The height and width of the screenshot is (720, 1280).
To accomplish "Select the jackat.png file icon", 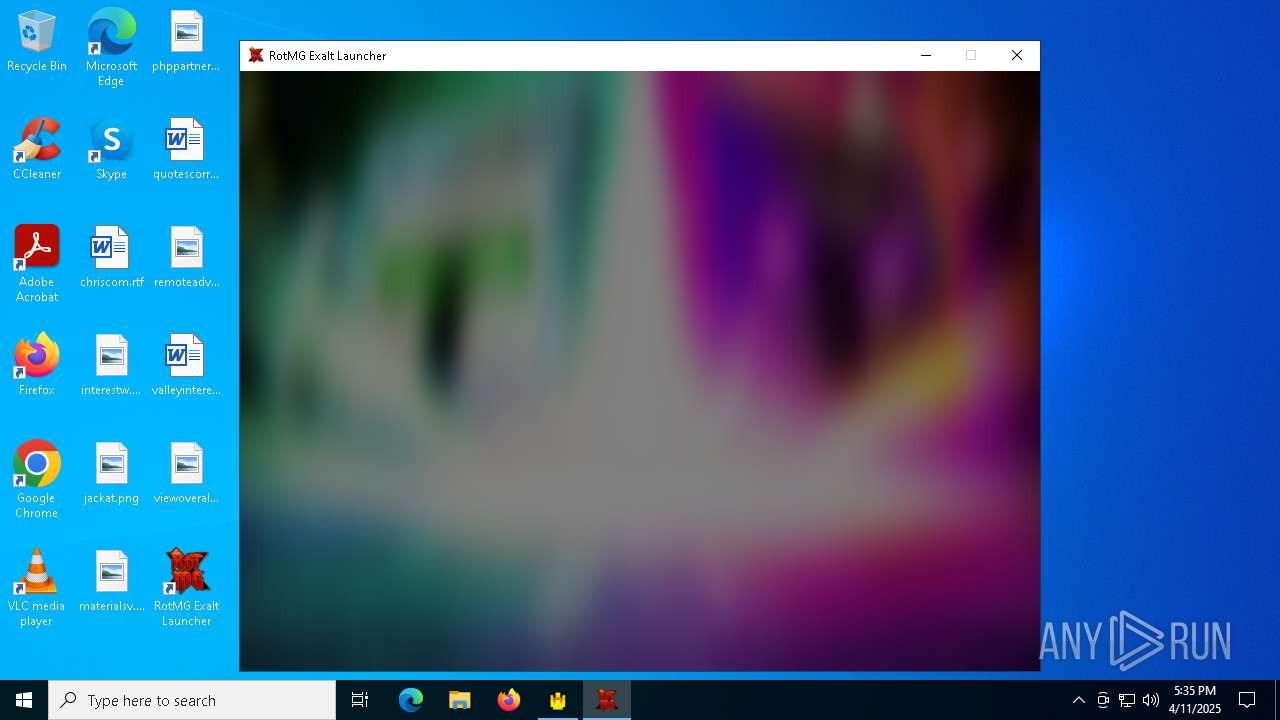I will 111,474.
